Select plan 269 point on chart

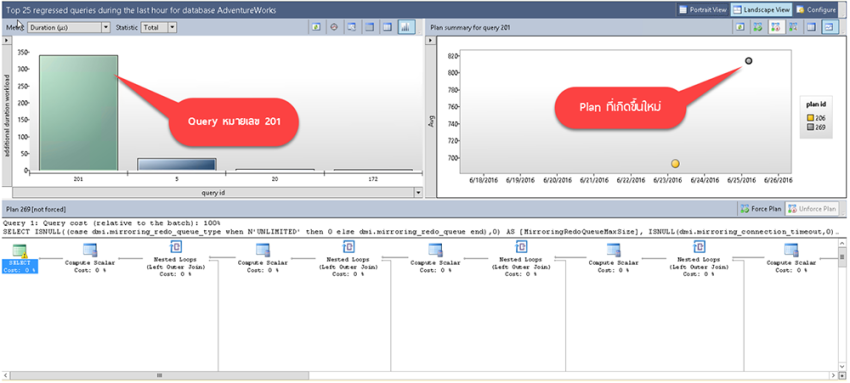click(749, 61)
